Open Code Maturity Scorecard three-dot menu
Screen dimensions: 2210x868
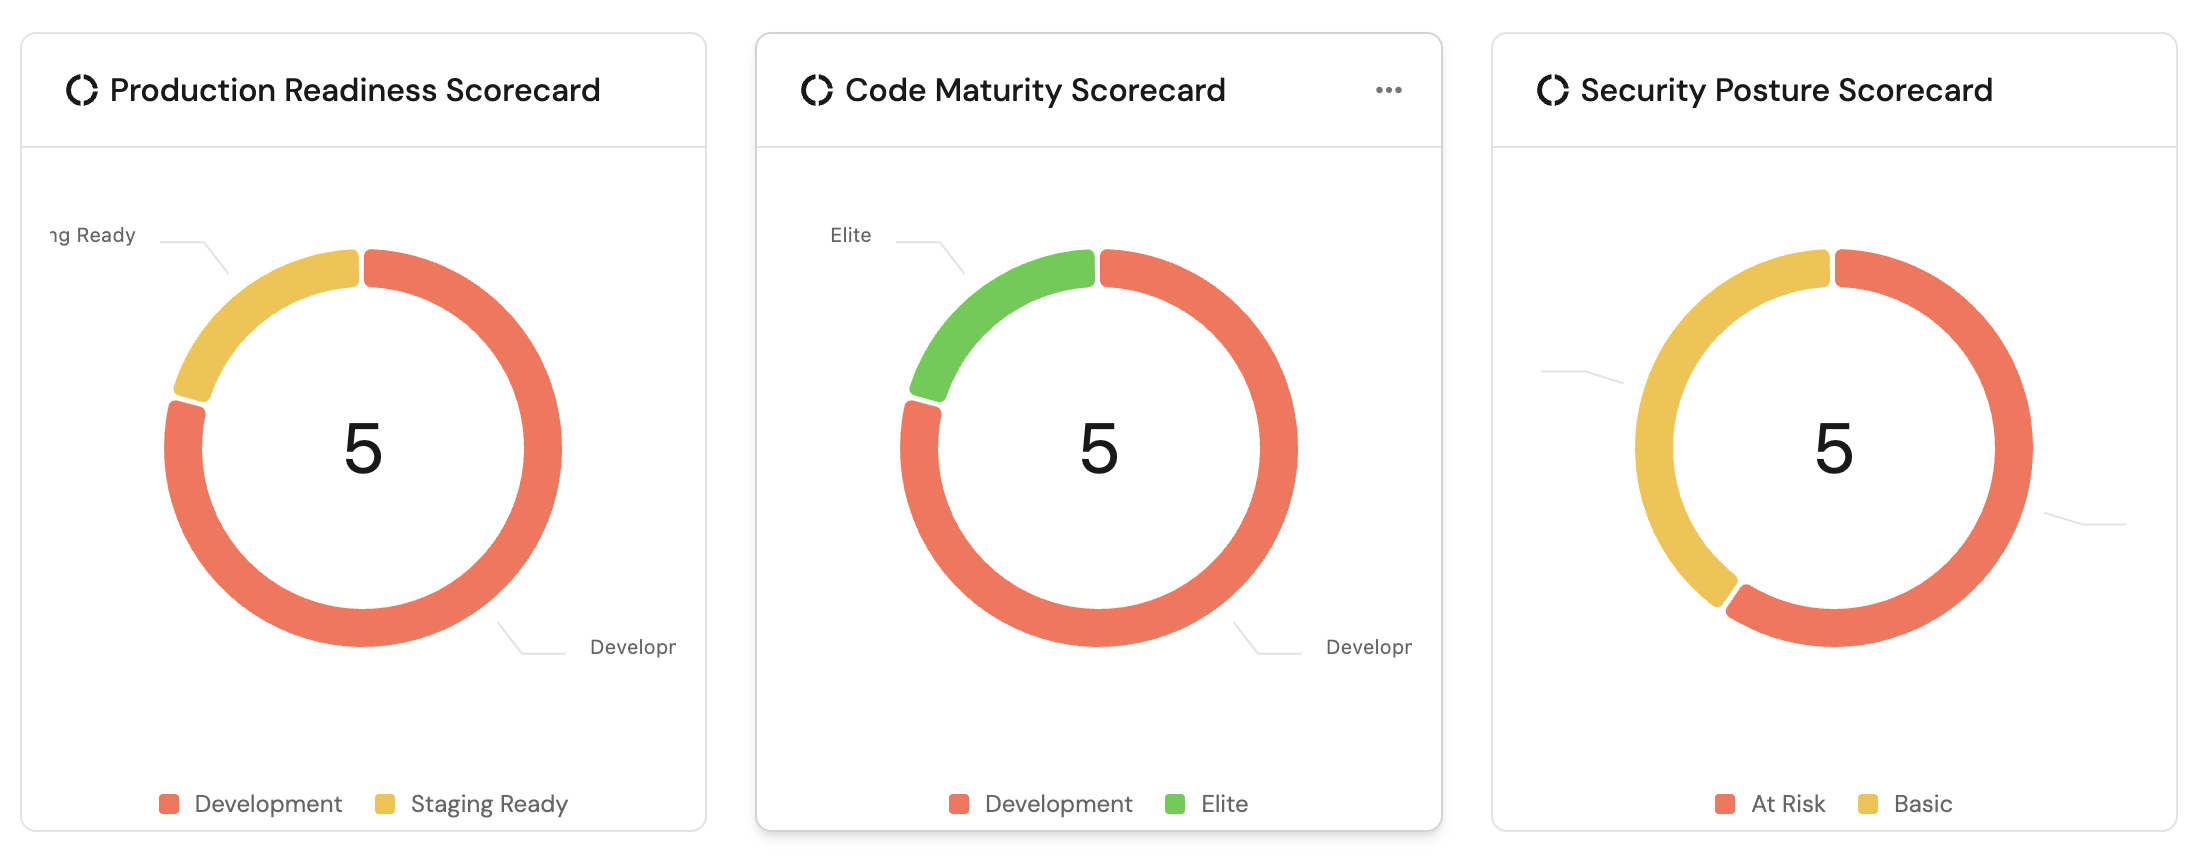coord(1388,90)
